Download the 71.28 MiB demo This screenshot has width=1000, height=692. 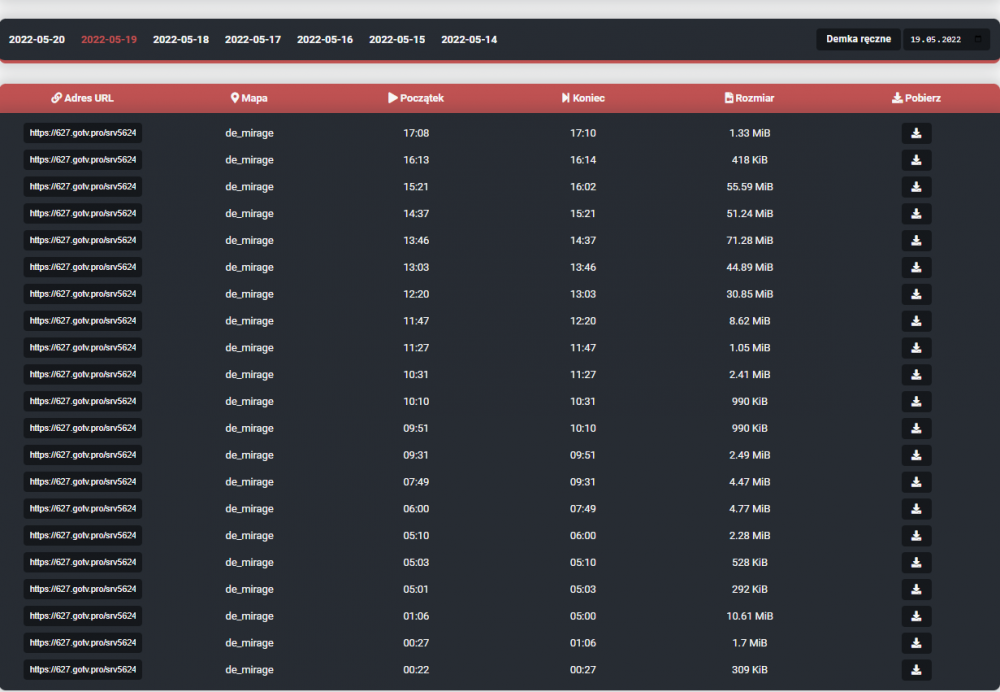tap(916, 240)
